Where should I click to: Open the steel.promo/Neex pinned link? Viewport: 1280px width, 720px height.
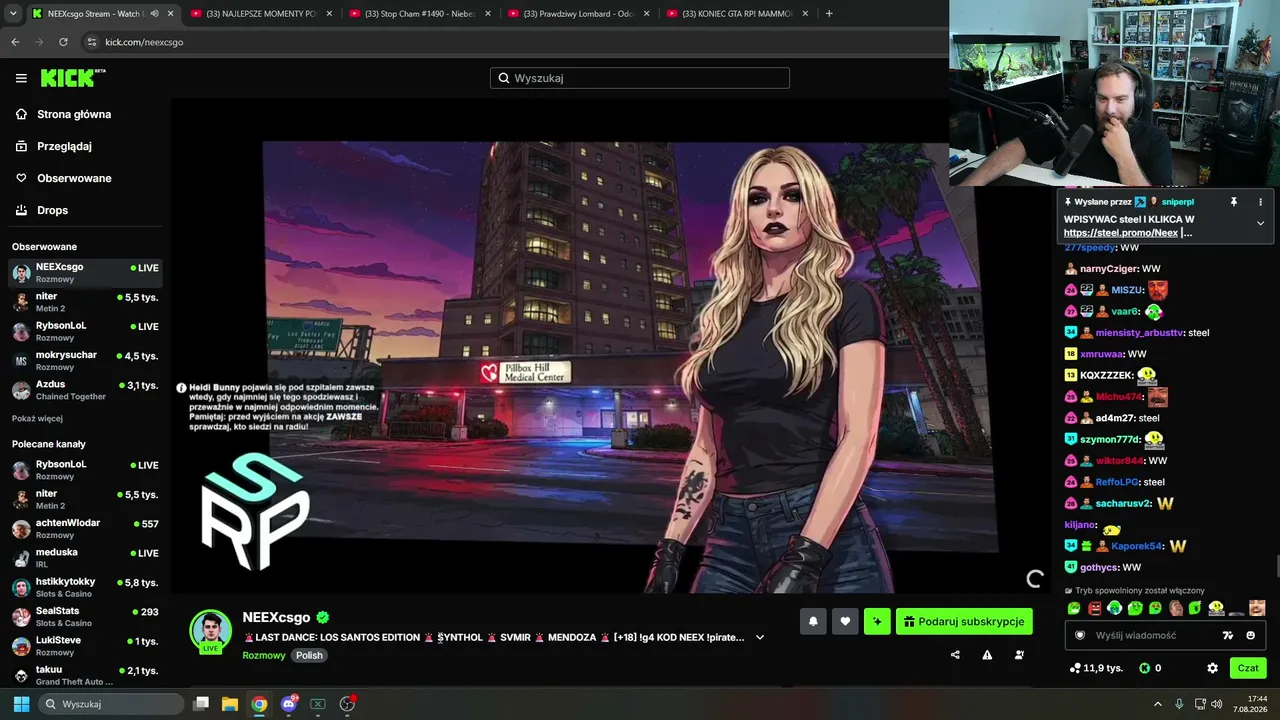[1121, 233]
